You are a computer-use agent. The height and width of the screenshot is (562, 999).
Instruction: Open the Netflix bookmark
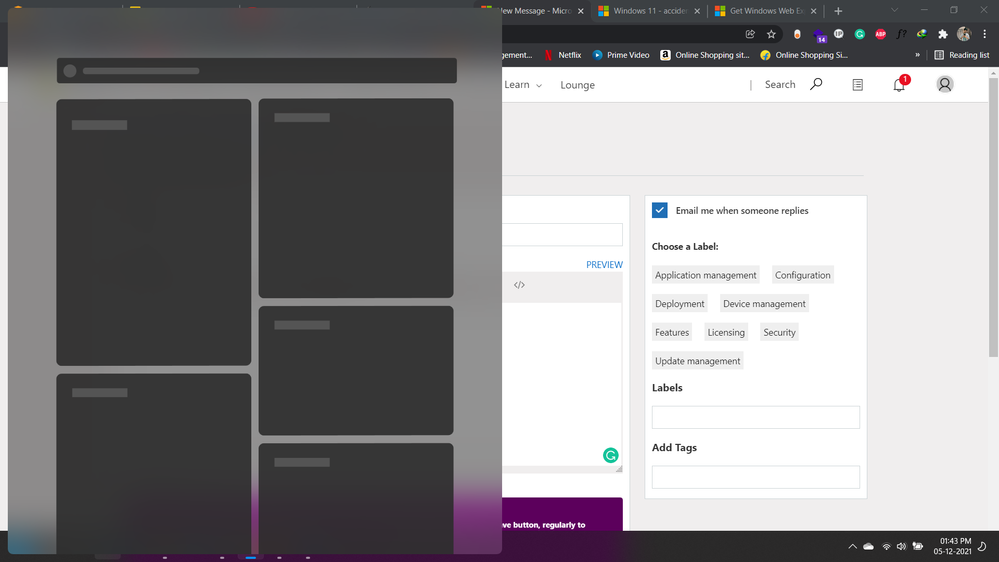tap(563, 55)
